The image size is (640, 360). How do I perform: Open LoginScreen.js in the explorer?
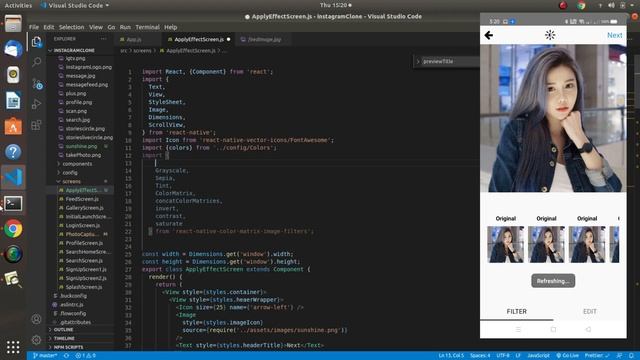(82, 225)
